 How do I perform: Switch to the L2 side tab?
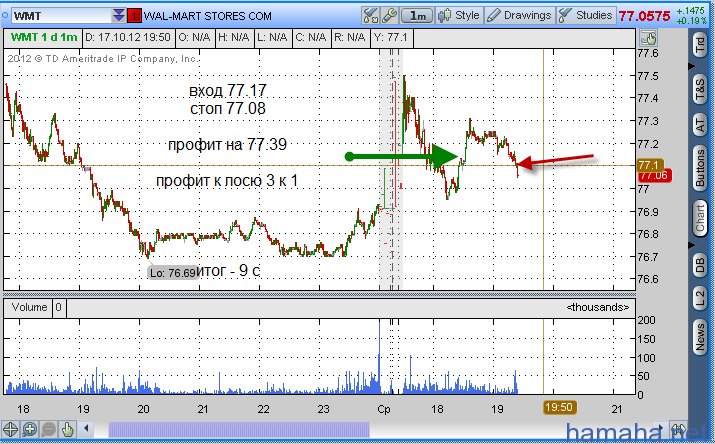click(x=699, y=299)
